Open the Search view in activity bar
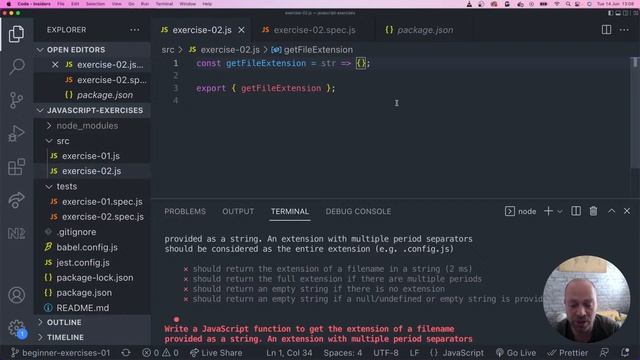640x360 pixels. [x=16, y=67]
